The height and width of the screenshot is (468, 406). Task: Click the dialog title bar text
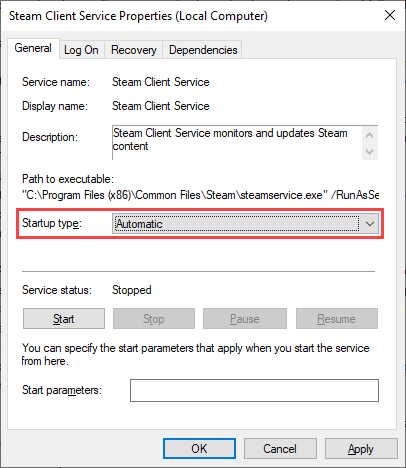point(138,16)
